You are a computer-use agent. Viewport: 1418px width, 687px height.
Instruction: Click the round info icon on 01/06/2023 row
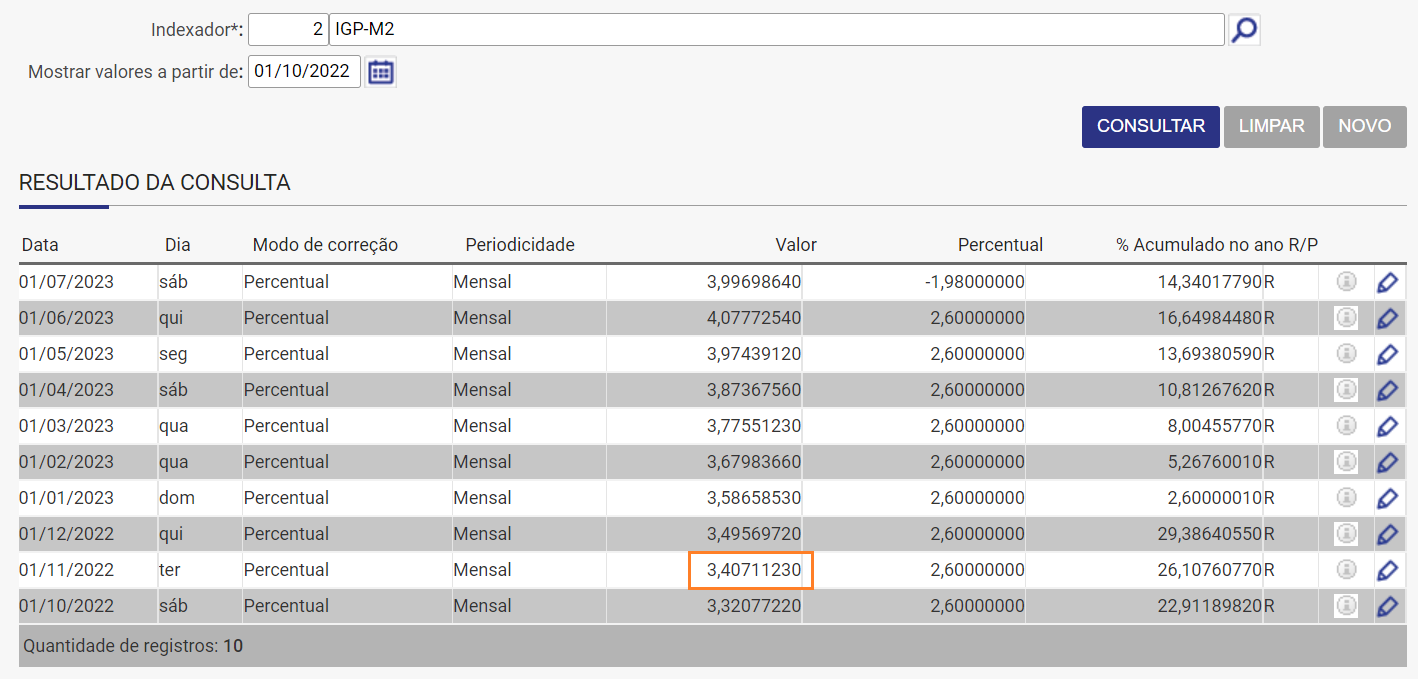click(x=1346, y=318)
